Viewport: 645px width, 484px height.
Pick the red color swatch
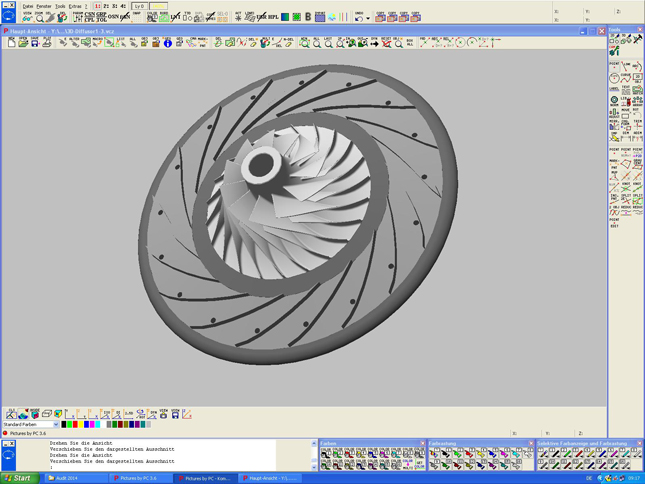click(x=73, y=425)
